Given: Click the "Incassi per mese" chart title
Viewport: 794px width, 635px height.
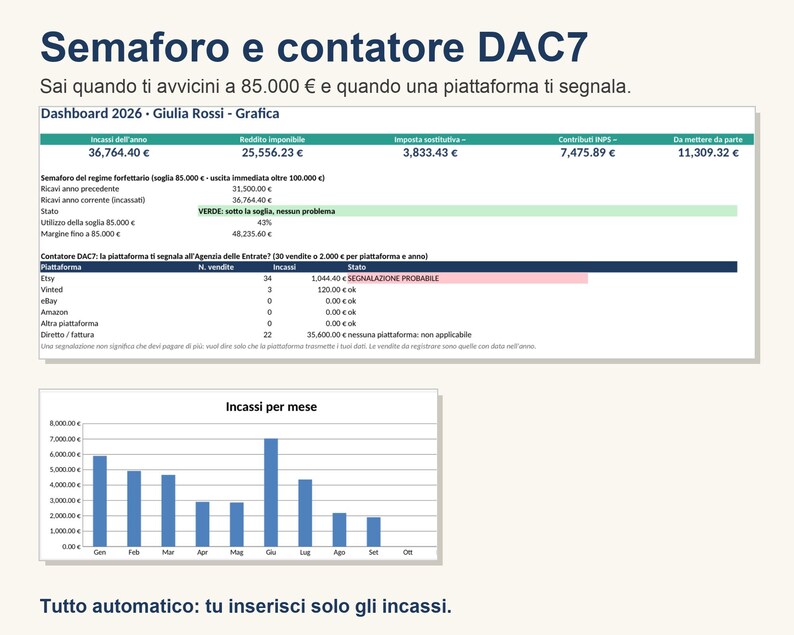Looking at the screenshot, I should (x=271, y=407).
